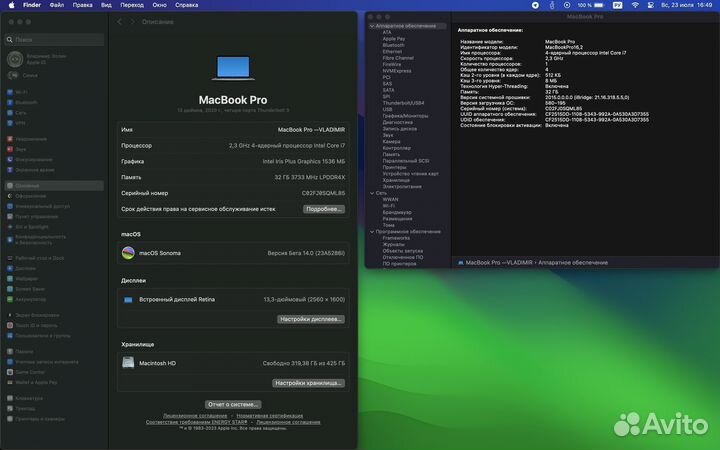720x450 pixels.
Task: Click MacBook Pro —VLADIMIR in the path bar
Action: (499, 263)
